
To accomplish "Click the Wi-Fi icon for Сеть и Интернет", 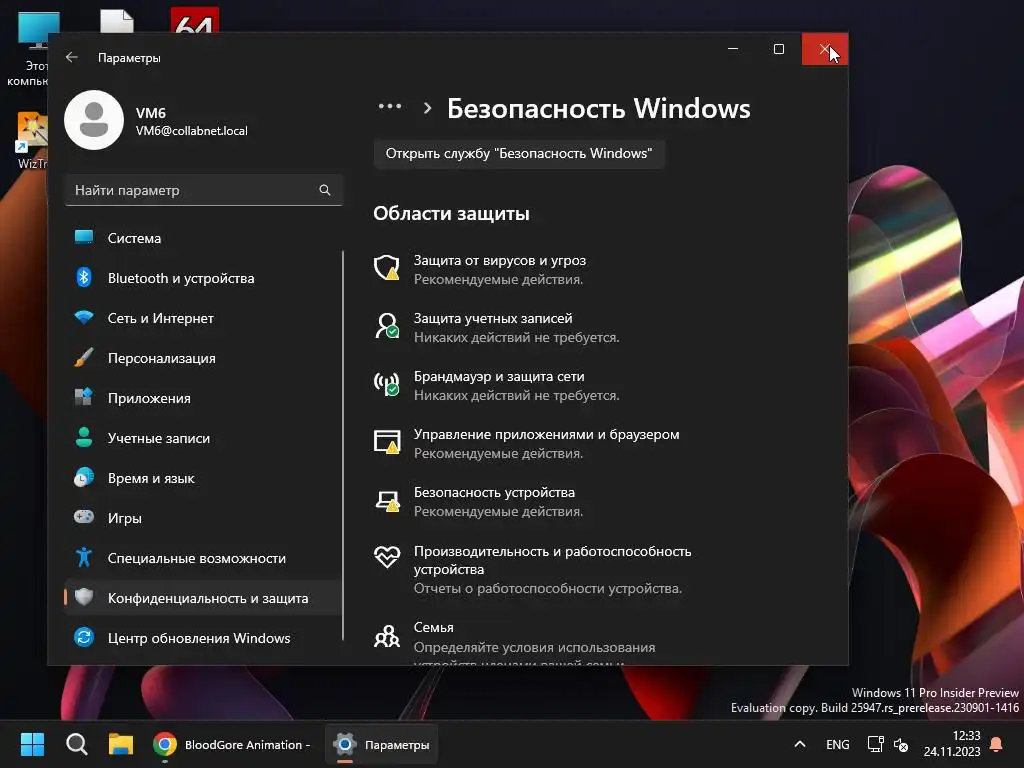I will tap(84, 318).
